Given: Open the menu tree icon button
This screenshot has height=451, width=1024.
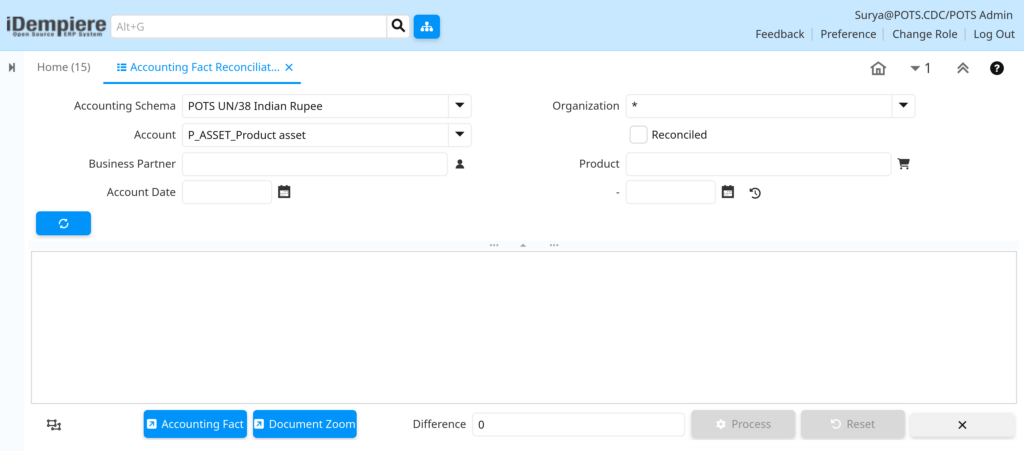Looking at the screenshot, I should pos(426,27).
